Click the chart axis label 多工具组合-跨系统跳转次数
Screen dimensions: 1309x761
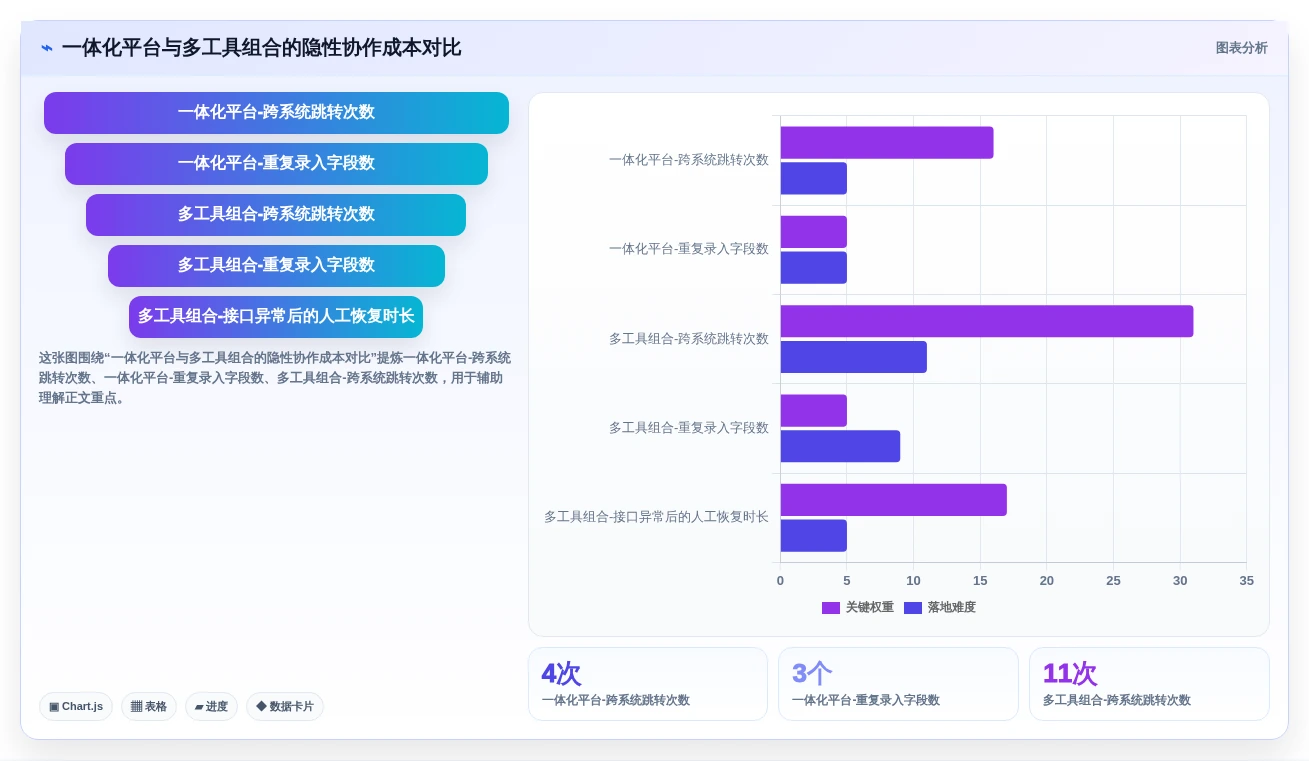(x=689, y=339)
